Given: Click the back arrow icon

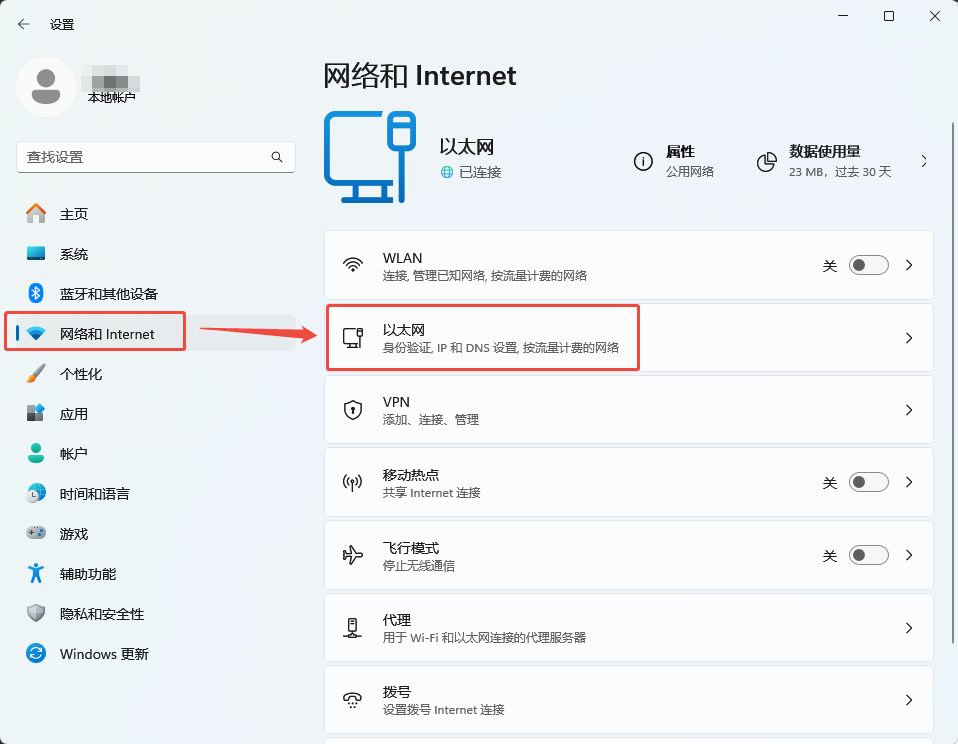Looking at the screenshot, I should (24, 24).
